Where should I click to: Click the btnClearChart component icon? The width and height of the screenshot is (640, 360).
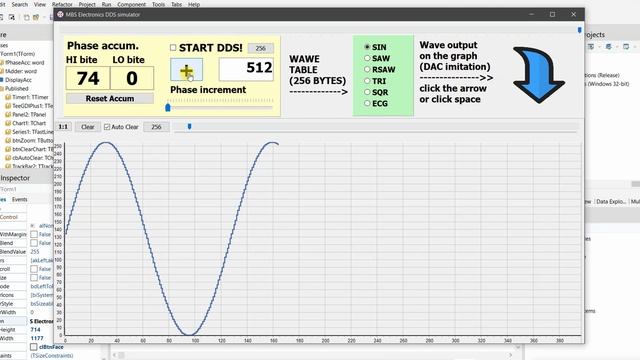point(8,149)
